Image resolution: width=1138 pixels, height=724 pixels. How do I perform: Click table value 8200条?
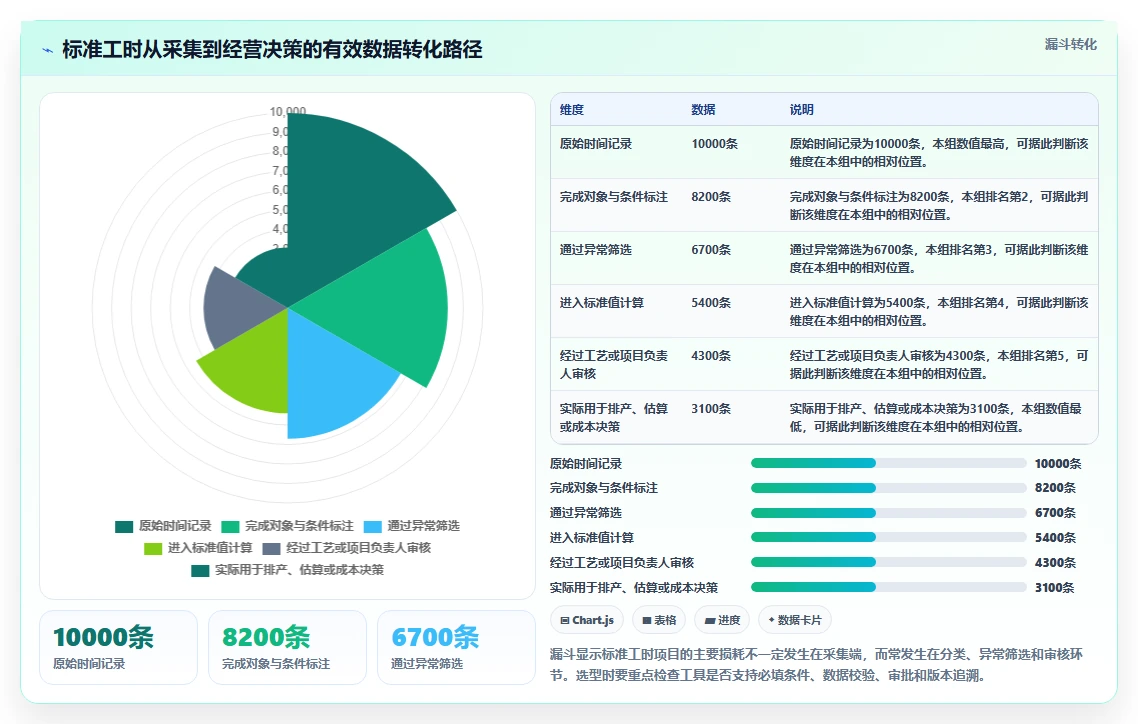(x=711, y=197)
